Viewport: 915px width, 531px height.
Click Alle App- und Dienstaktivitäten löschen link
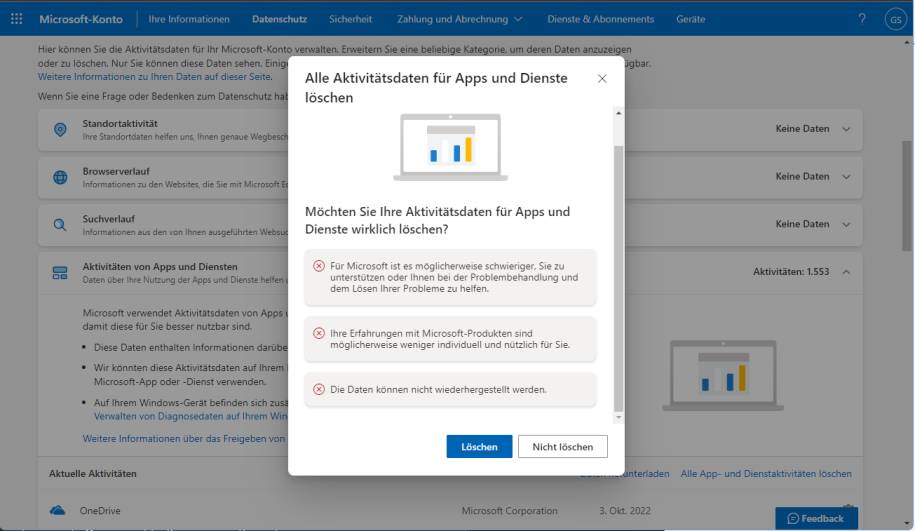click(x=766, y=473)
